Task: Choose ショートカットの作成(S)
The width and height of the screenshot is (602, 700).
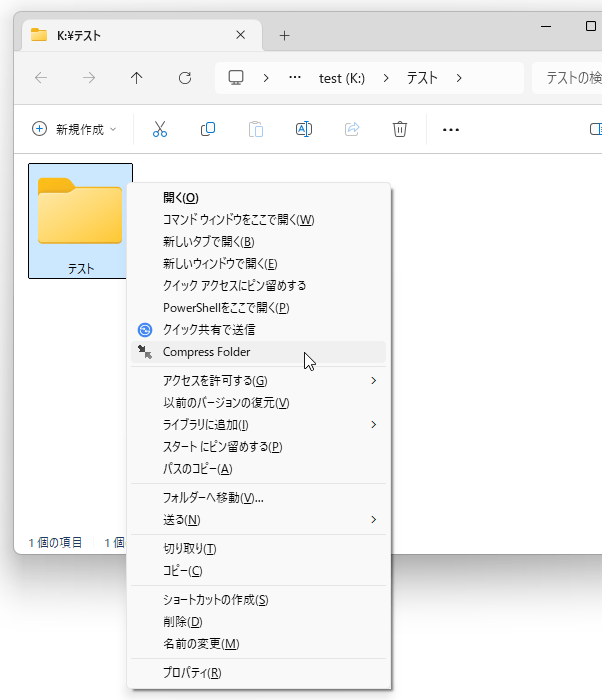Action: 259,600
